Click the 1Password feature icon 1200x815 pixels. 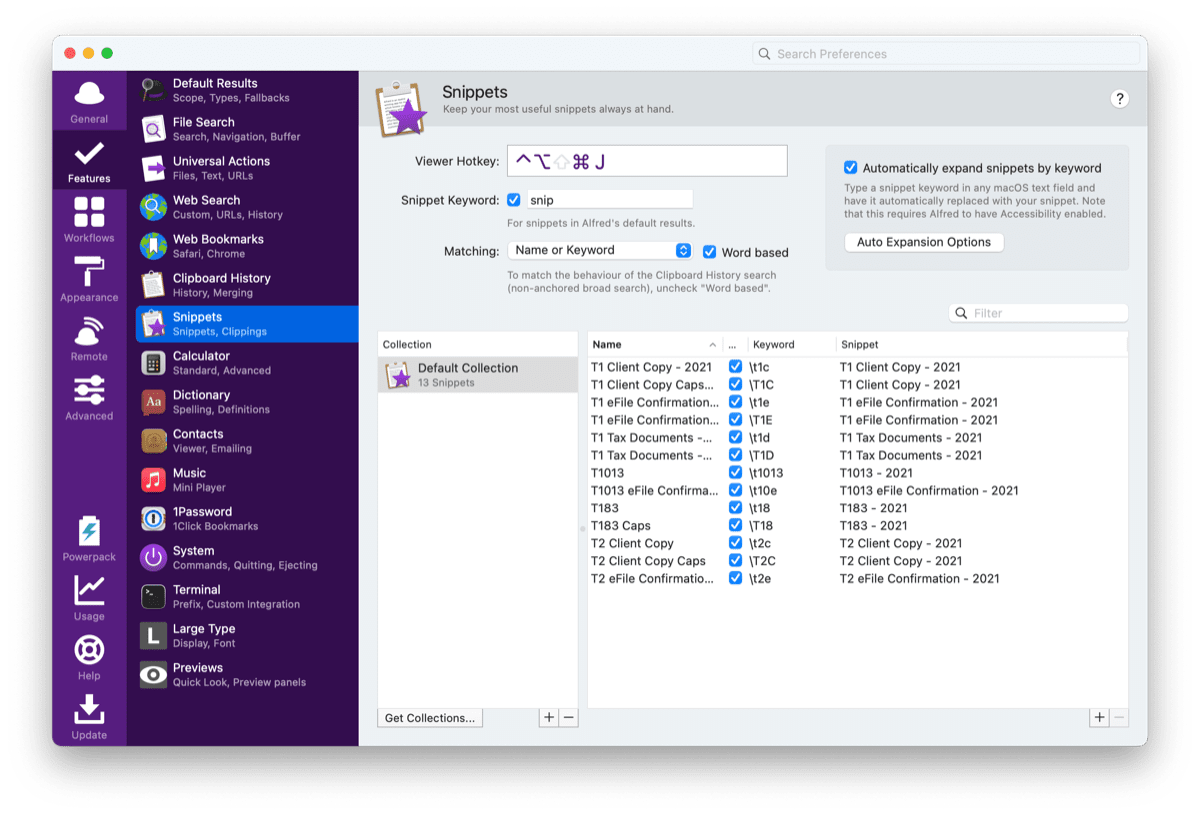pyautogui.click(x=153, y=519)
